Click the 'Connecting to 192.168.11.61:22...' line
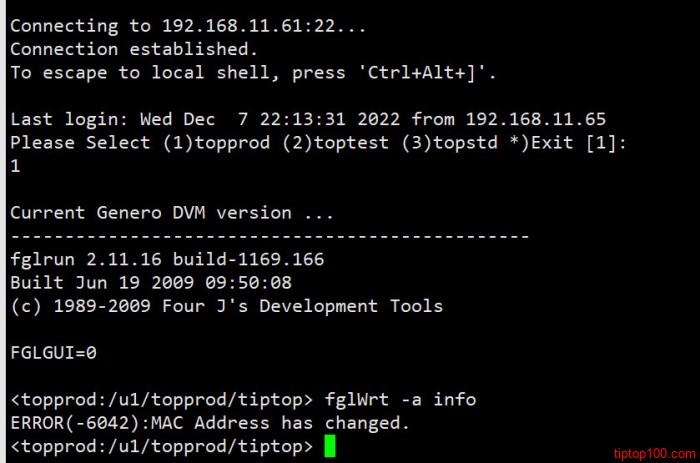Image resolution: width=700 pixels, height=463 pixels. [188, 25]
